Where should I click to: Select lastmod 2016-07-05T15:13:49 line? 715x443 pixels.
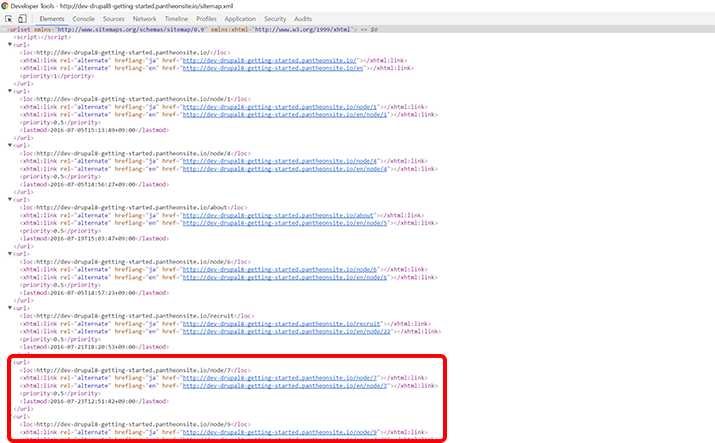click(94, 130)
